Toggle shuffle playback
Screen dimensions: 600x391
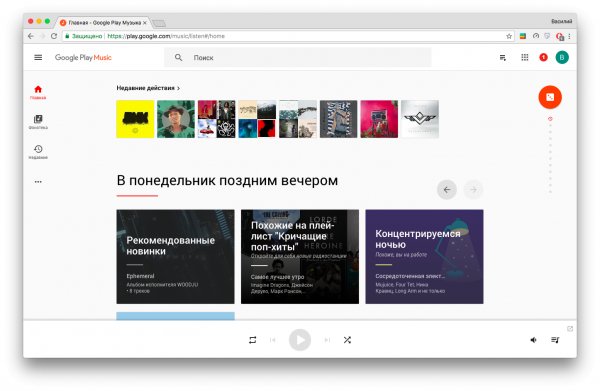pyautogui.click(x=347, y=340)
